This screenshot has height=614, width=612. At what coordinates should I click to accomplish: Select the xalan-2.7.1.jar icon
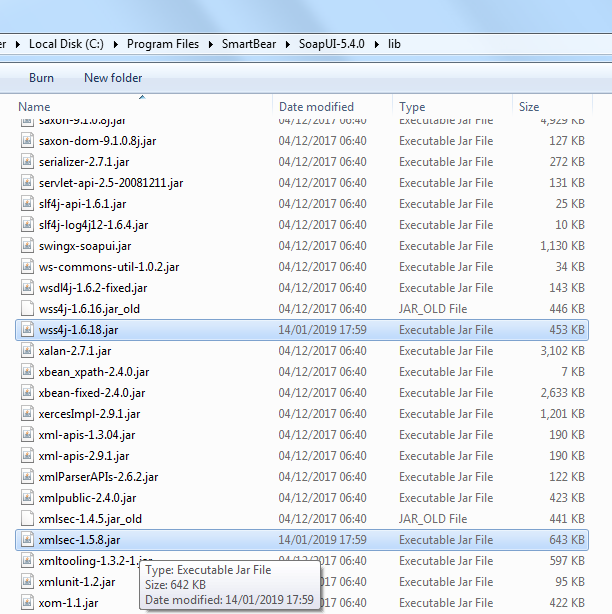(x=27, y=350)
